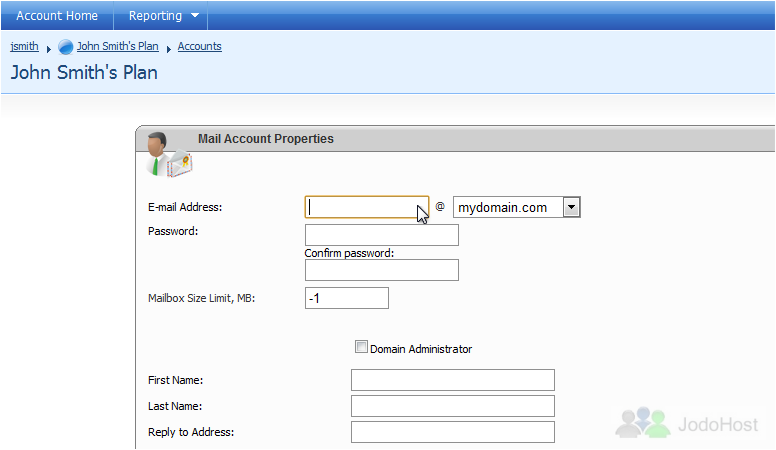
Task: Select the Last Name text box
Action: (453, 406)
